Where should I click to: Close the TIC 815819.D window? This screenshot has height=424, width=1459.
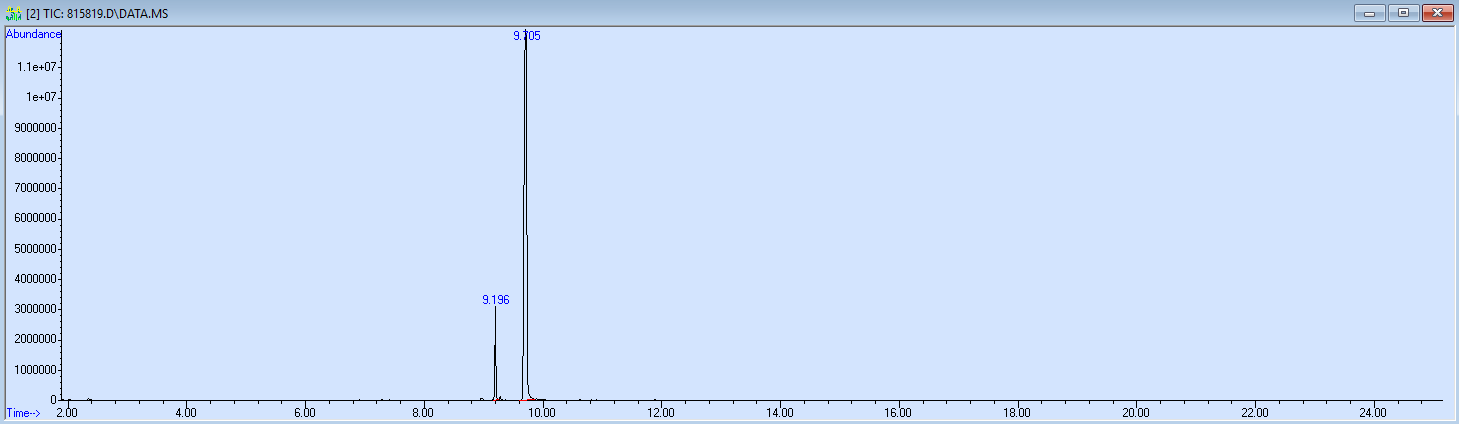(1437, 12)
